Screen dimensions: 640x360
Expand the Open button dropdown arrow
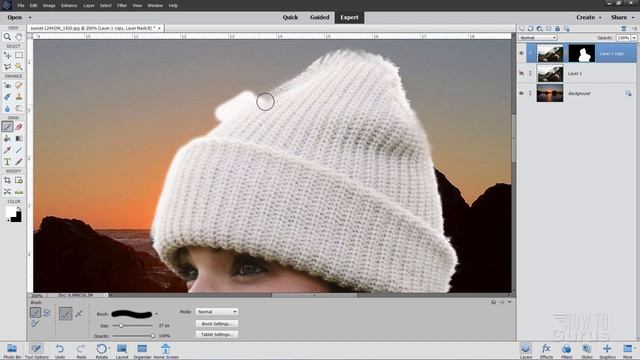coord(30,18)
